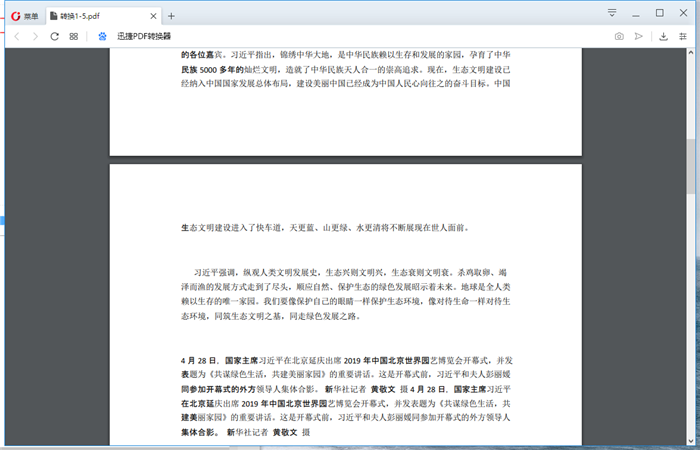Click the line starting 态环境，同筑生态文明之基
This screenshot has height=450, width=700.
[271, 316]
